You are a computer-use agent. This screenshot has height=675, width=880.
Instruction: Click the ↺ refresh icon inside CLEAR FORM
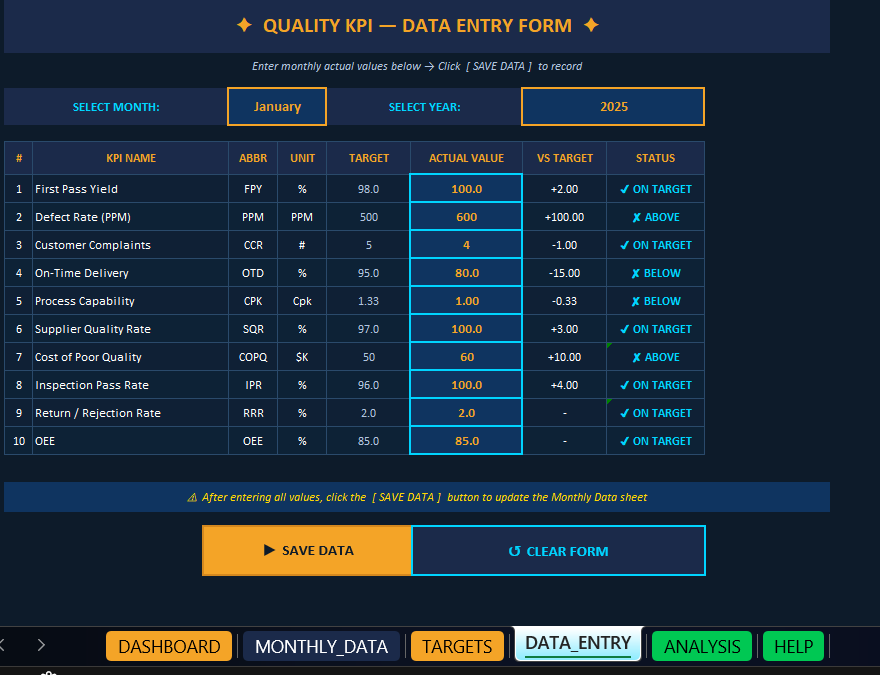(514, 550)
